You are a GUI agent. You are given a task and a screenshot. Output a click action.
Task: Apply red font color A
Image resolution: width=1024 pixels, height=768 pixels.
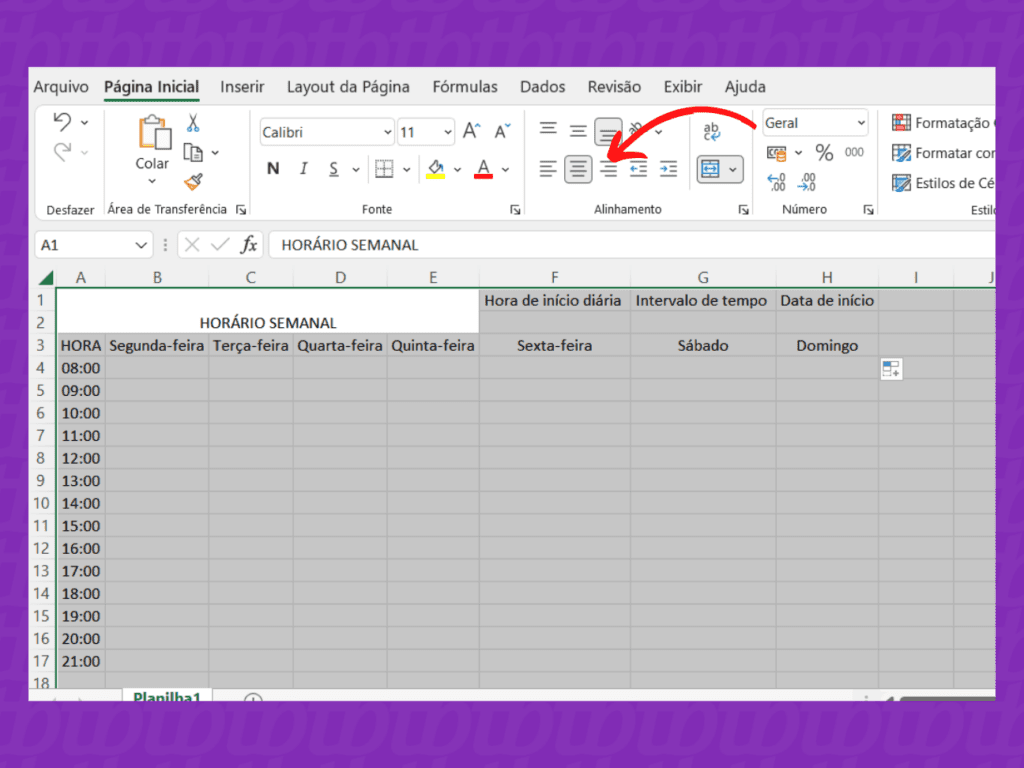[483, 169]
